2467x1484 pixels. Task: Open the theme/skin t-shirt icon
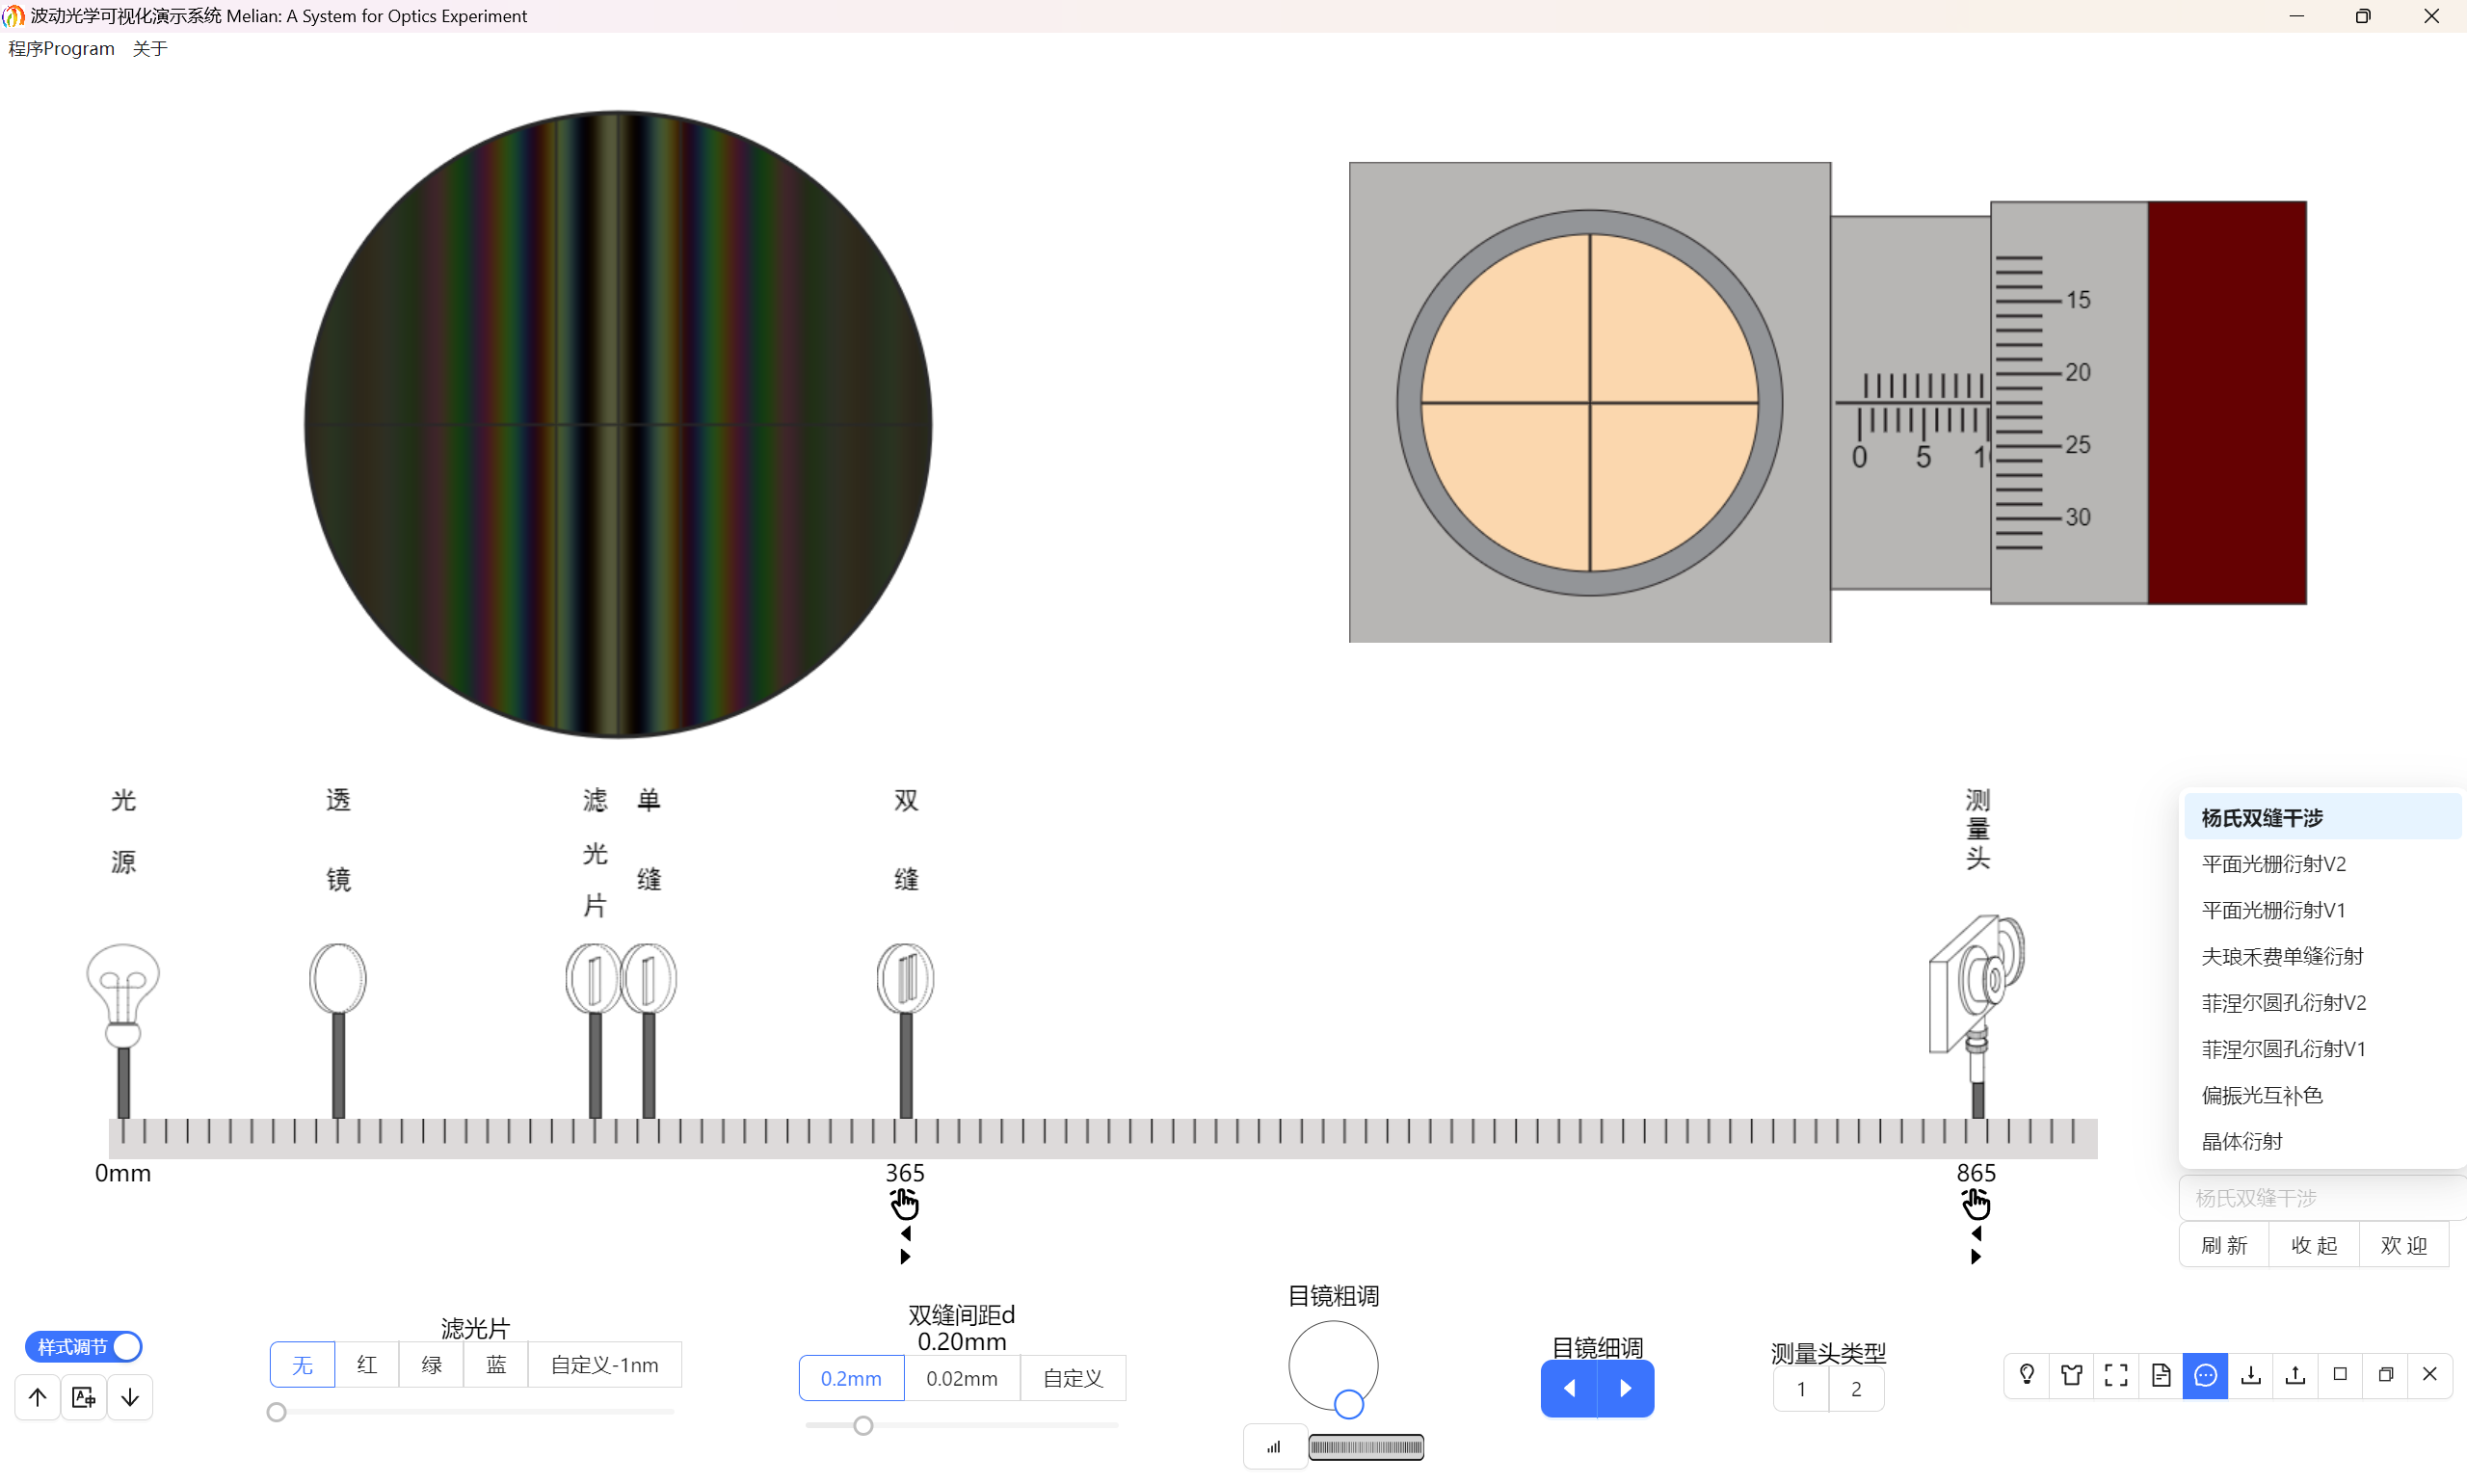coord(2072,1374)
